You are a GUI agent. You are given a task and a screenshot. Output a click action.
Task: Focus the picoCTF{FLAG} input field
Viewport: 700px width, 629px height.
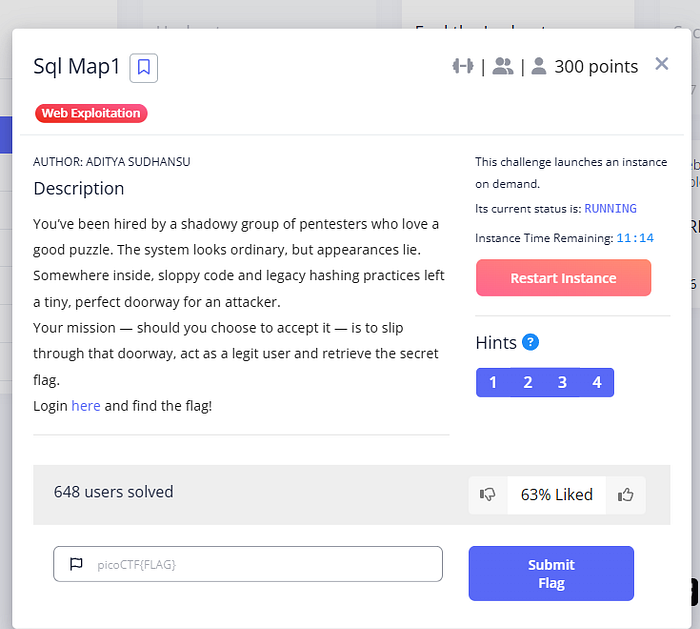click(248, 564)
